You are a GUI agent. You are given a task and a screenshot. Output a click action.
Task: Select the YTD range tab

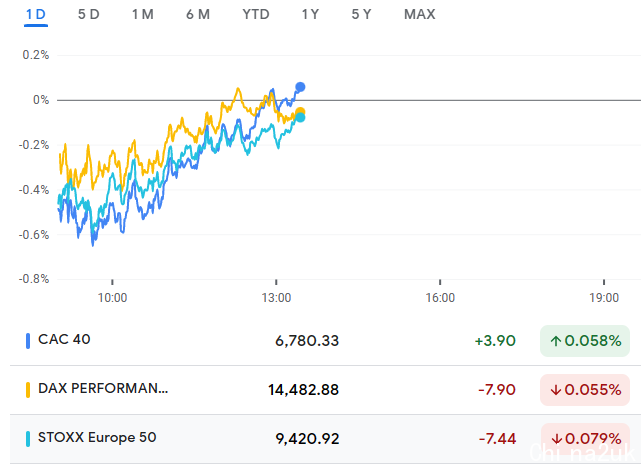click(256, 14)
